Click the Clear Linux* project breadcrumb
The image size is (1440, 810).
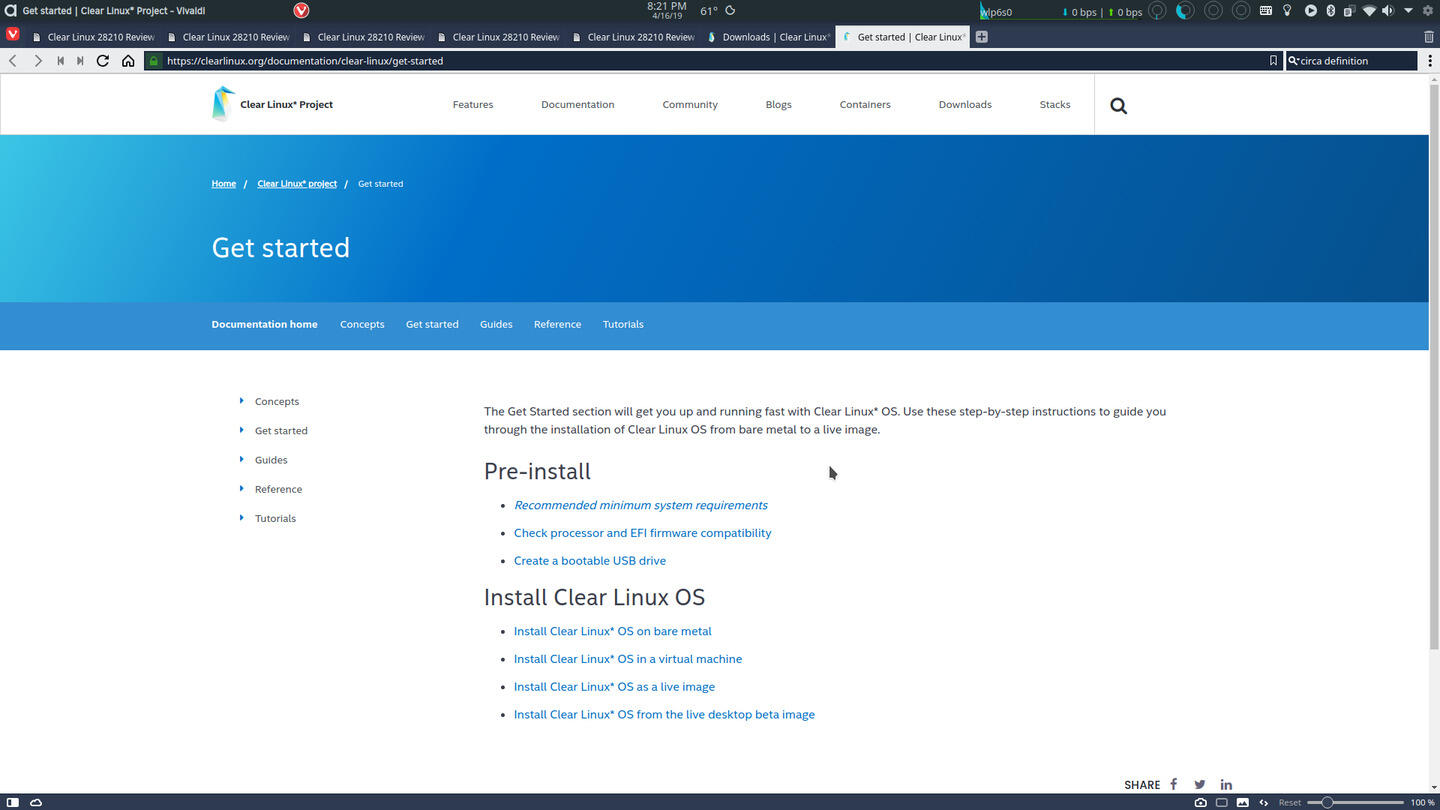[297, 184]
